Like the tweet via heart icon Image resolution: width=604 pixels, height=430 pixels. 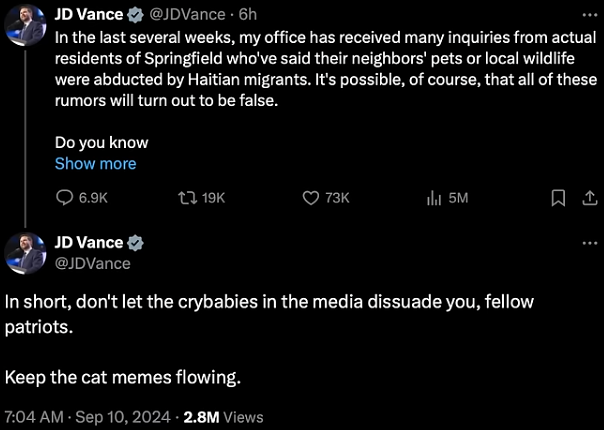click(309, 198)
